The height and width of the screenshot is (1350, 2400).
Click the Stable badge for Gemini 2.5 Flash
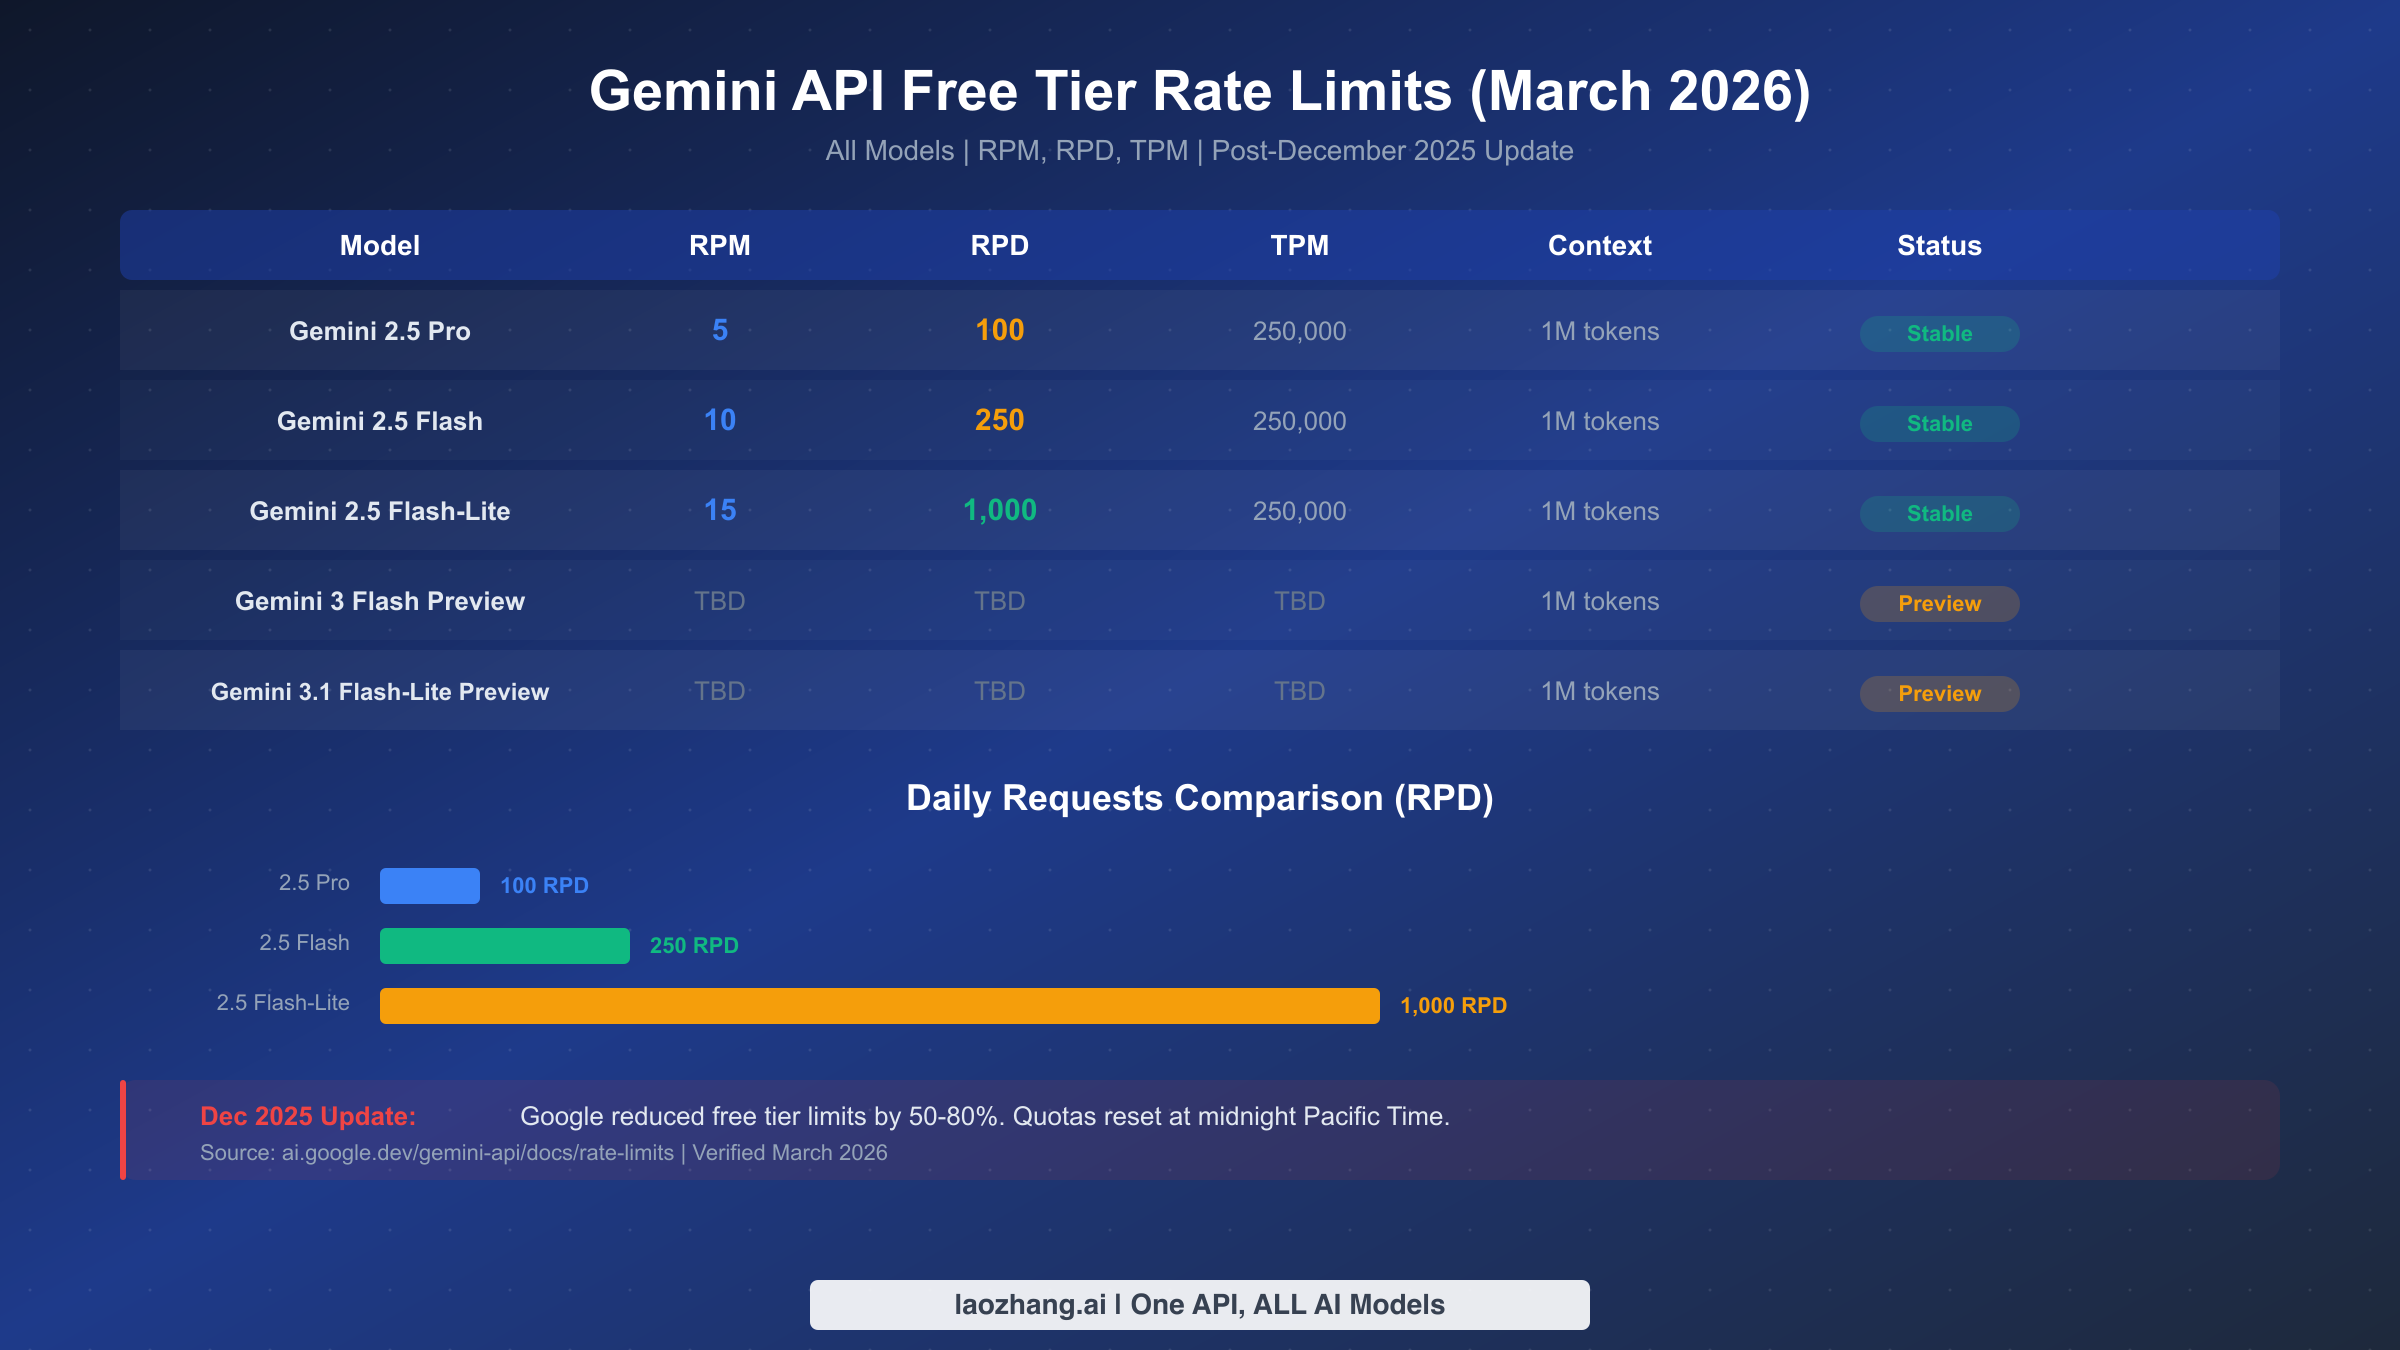(x=1938, y=423)
